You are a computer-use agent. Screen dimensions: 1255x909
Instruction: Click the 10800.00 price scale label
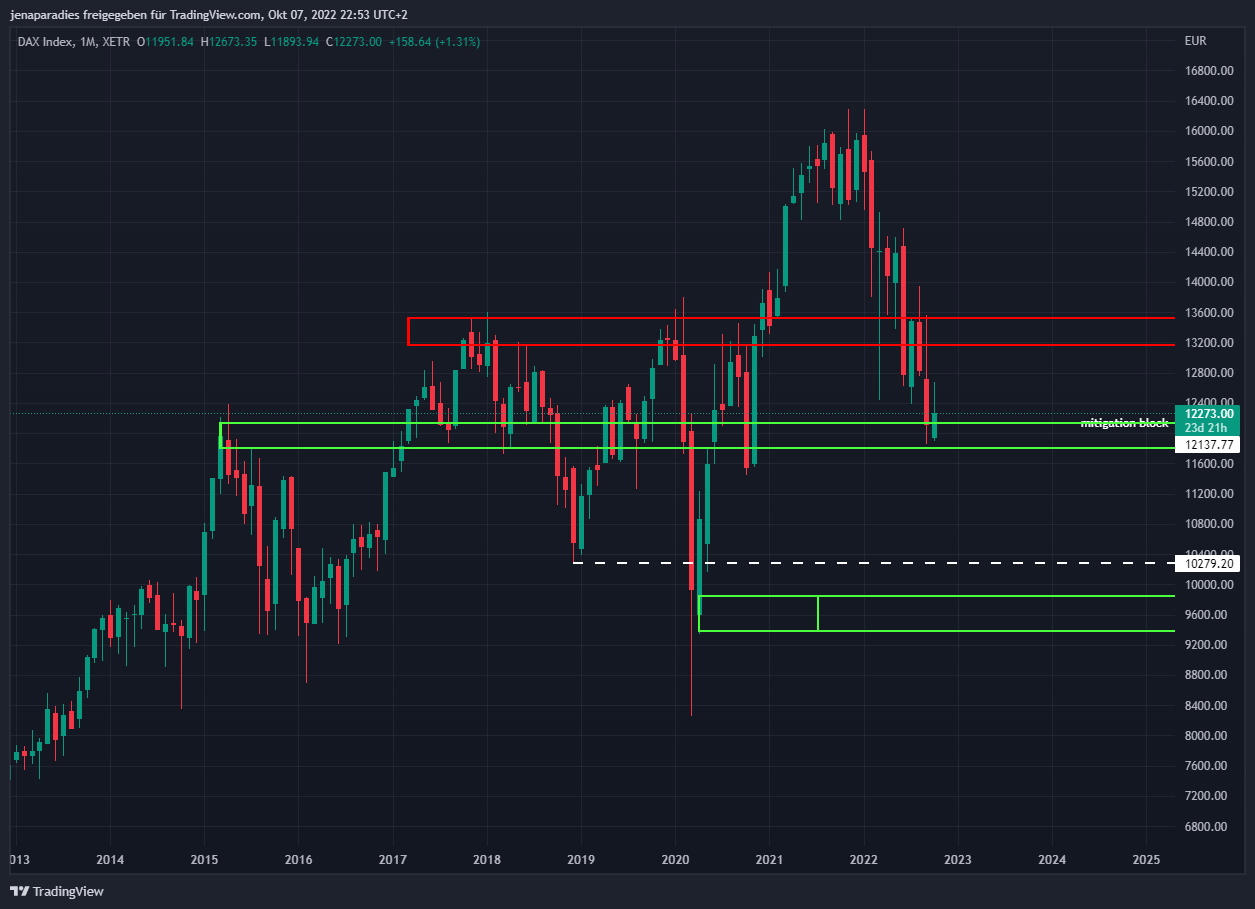click(1207, 524)
